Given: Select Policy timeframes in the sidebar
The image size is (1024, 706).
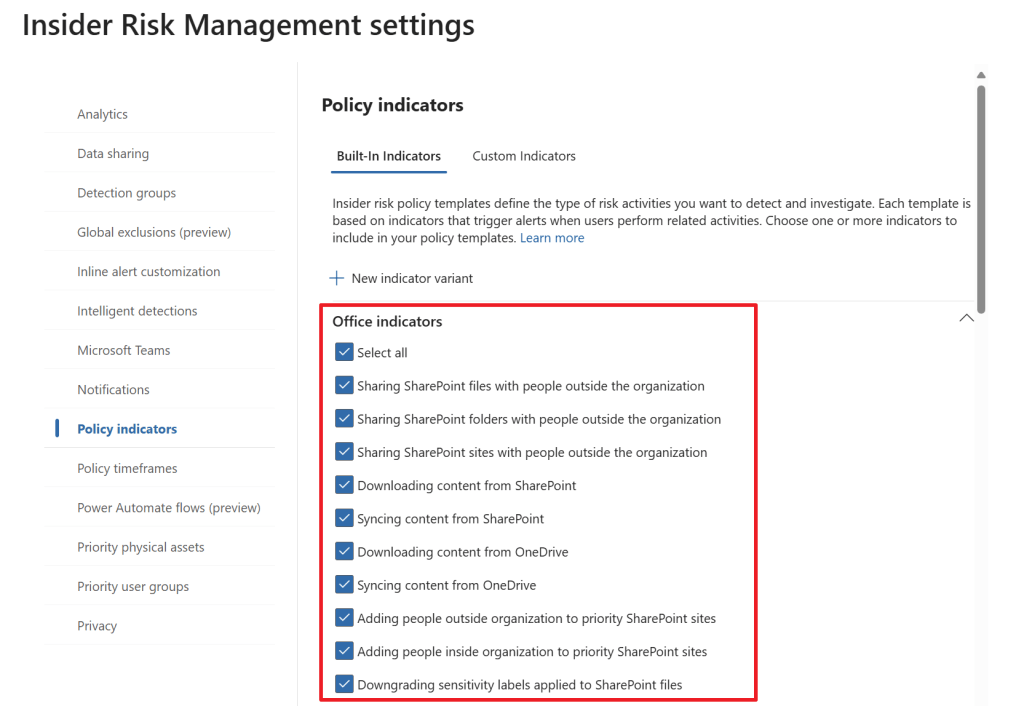Looking at the screenshot, I should coord(127,468).
